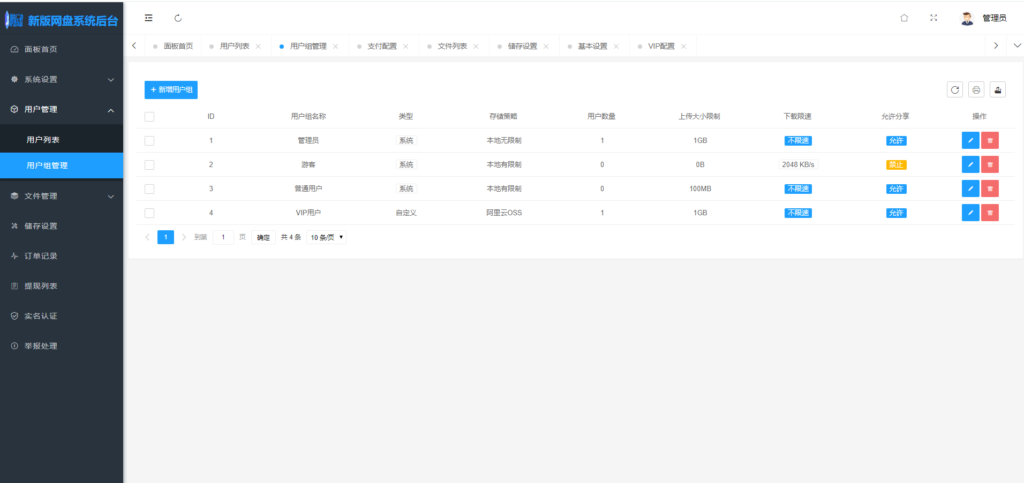1024x483 pixels.
Task: Collapse the sidebar with the menu fold icon
Action: [149, 18]
